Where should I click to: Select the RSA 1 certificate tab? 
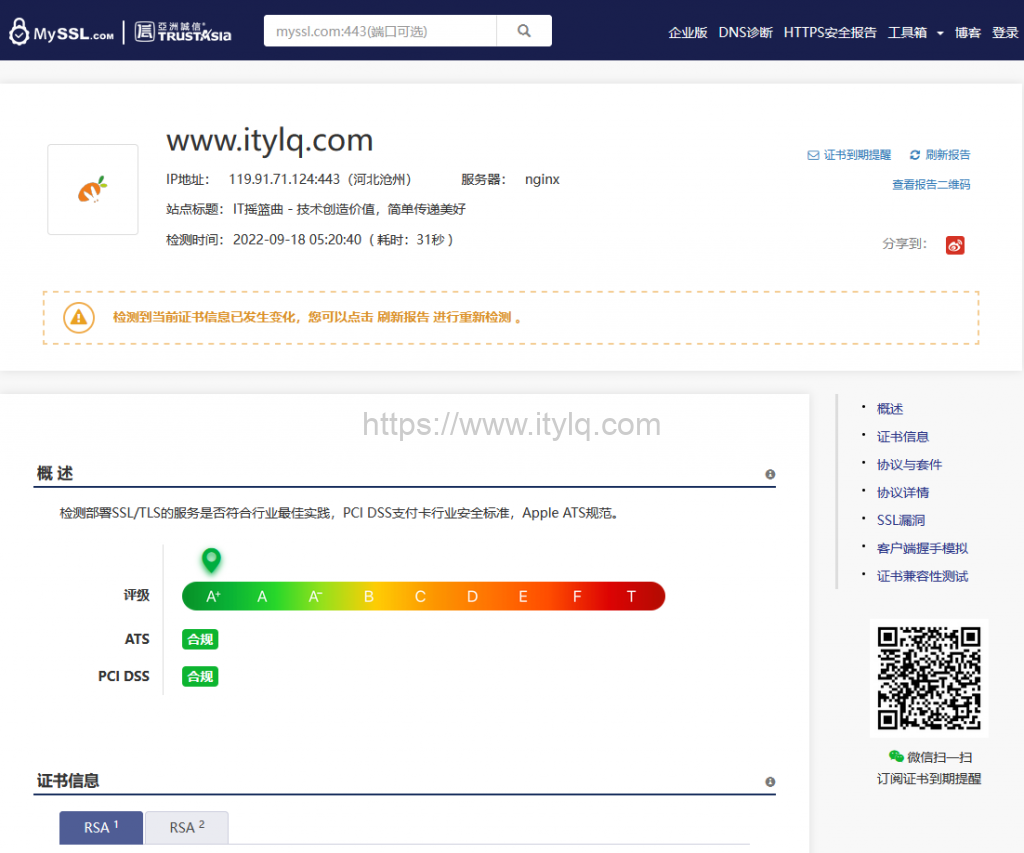(x=100, y=827)
